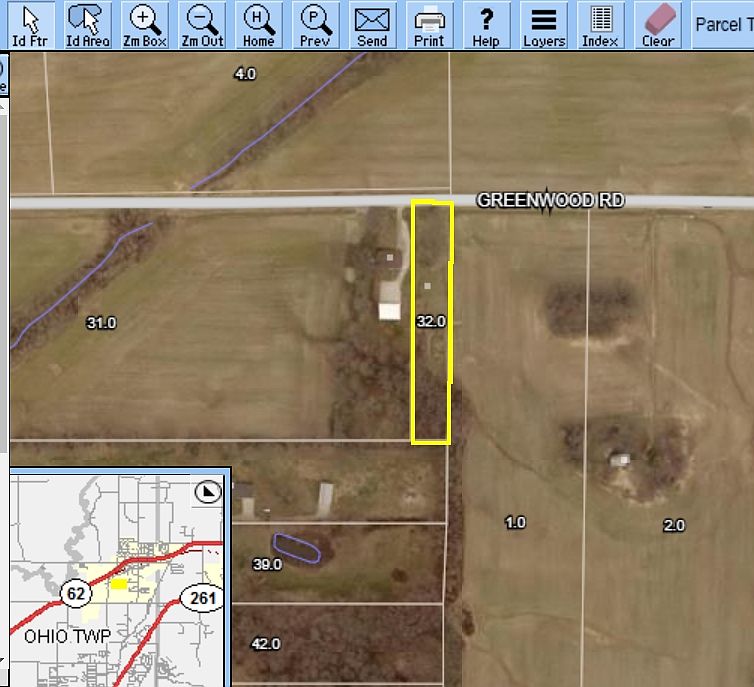Click the Parcel button in toolbar
Viewport: 754px width, 687px height.
click(x=723, y=25)
